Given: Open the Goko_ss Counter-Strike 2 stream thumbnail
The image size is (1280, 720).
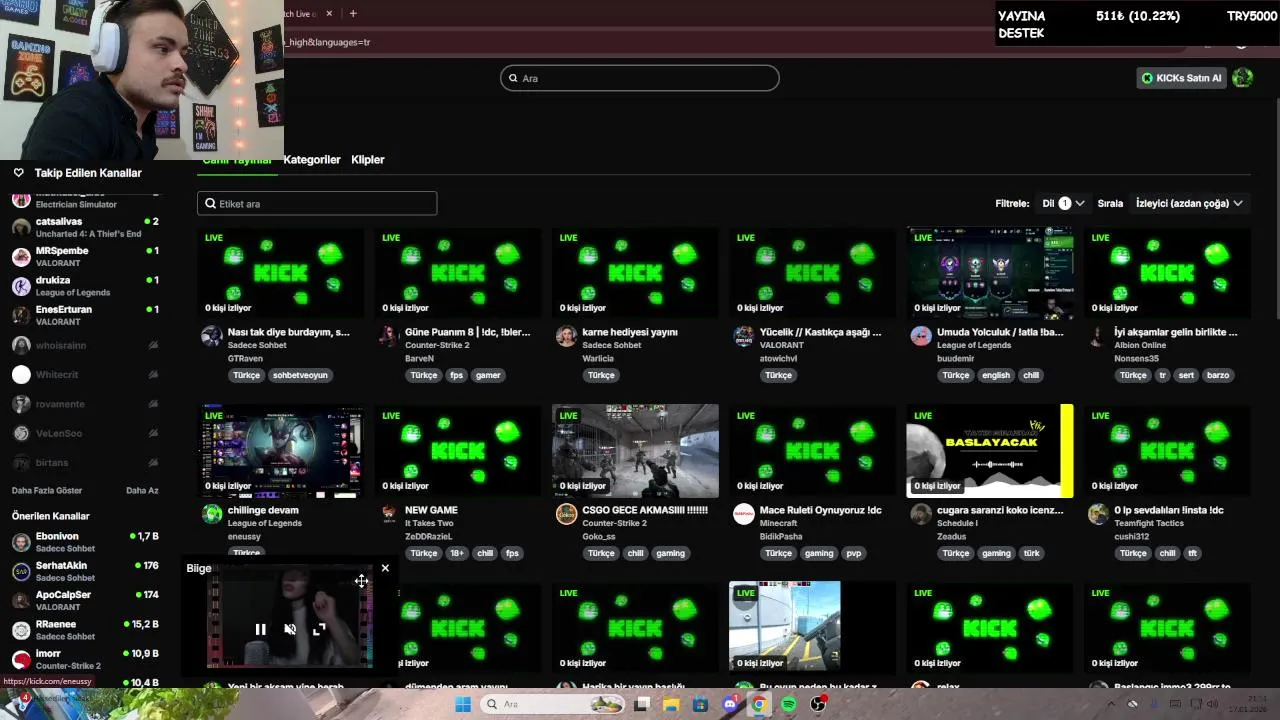Looking at the screenshot, I should 635,451.
